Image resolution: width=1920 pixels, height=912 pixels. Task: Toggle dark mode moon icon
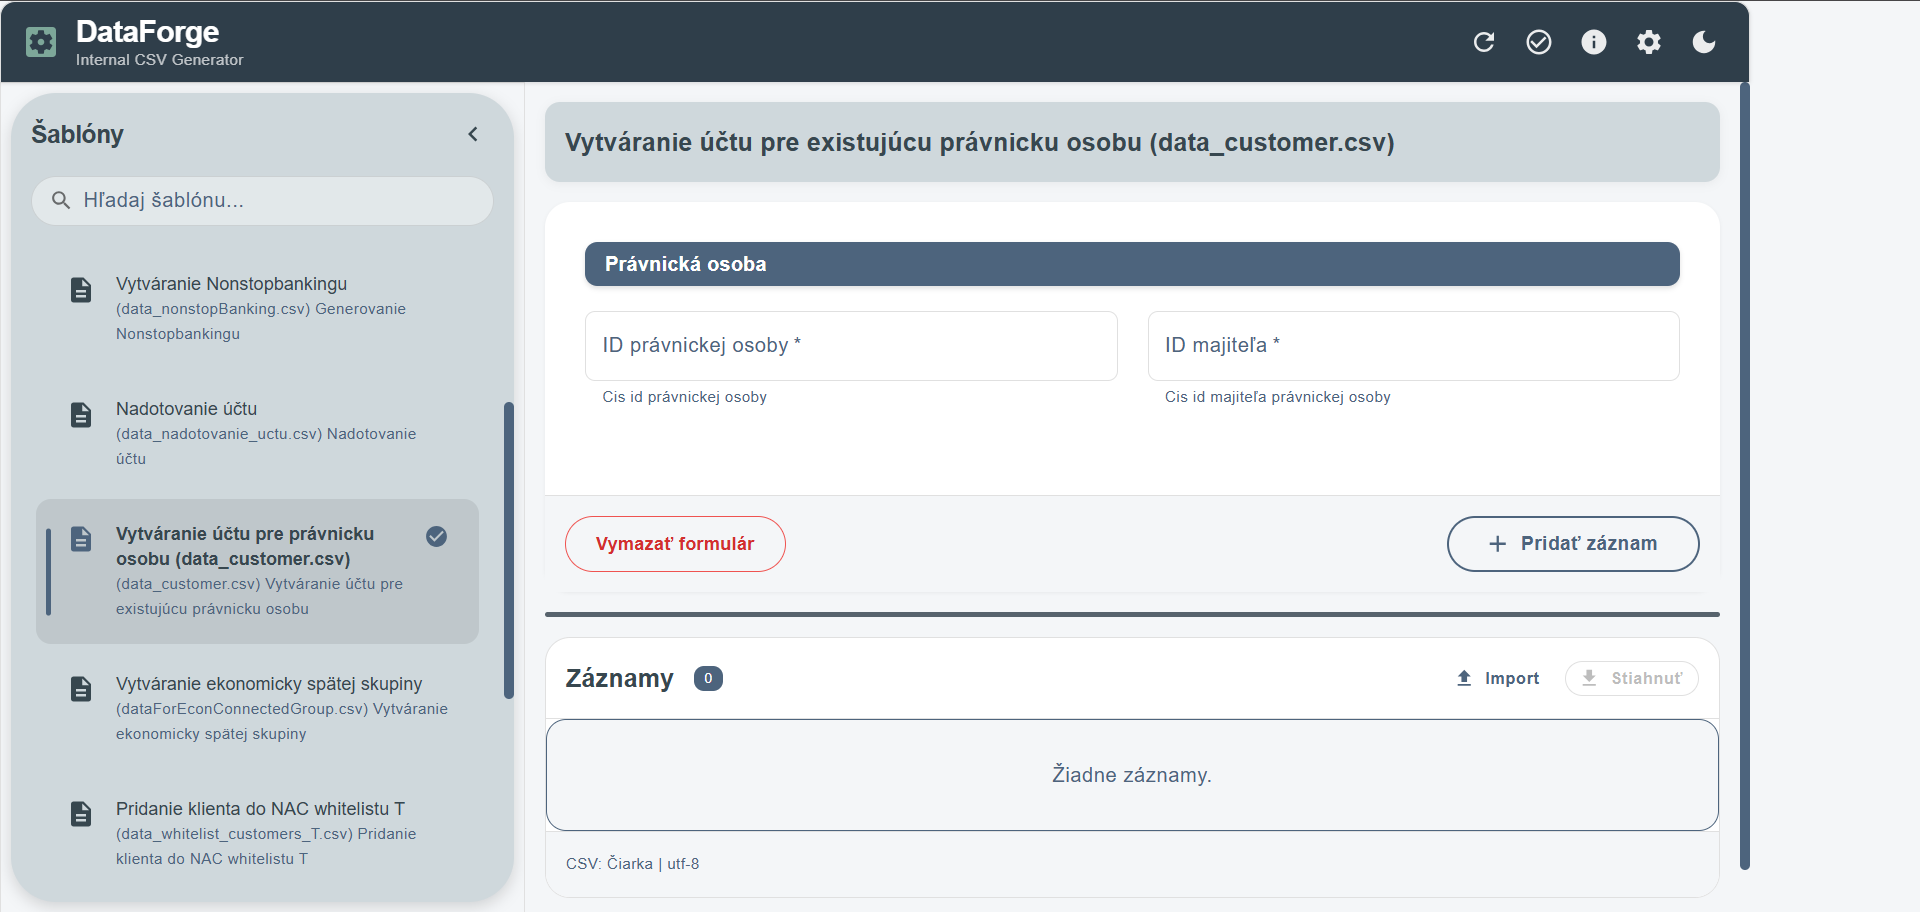(x=1704, y=42)
